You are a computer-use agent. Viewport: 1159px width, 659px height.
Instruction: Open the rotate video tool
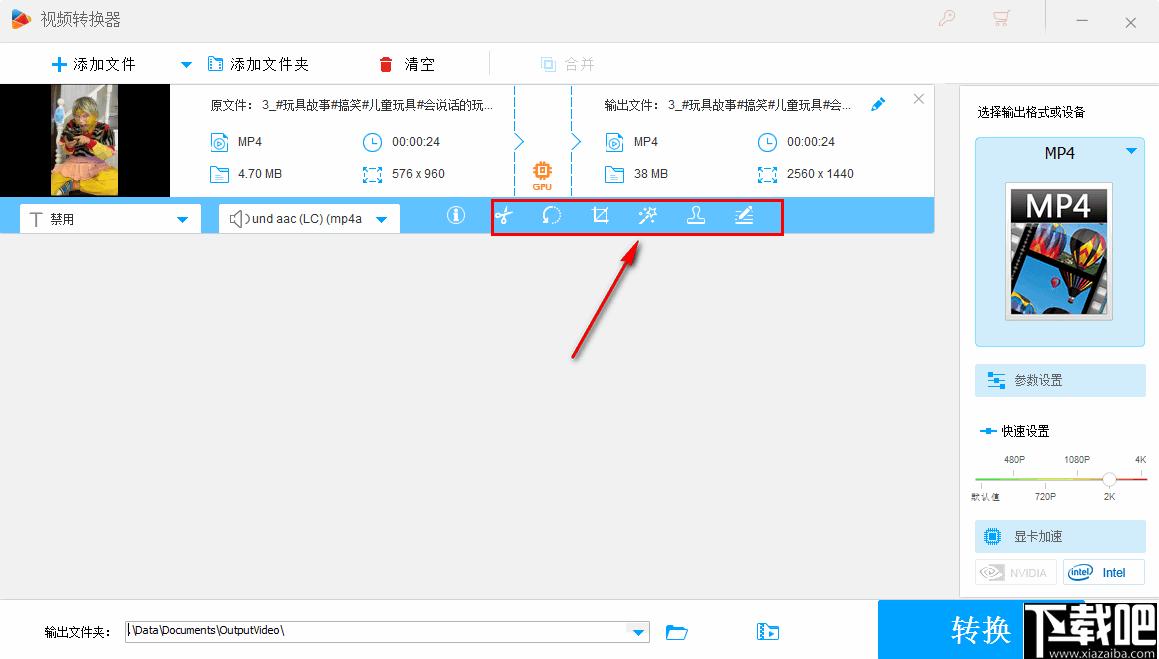pos(551,216)
